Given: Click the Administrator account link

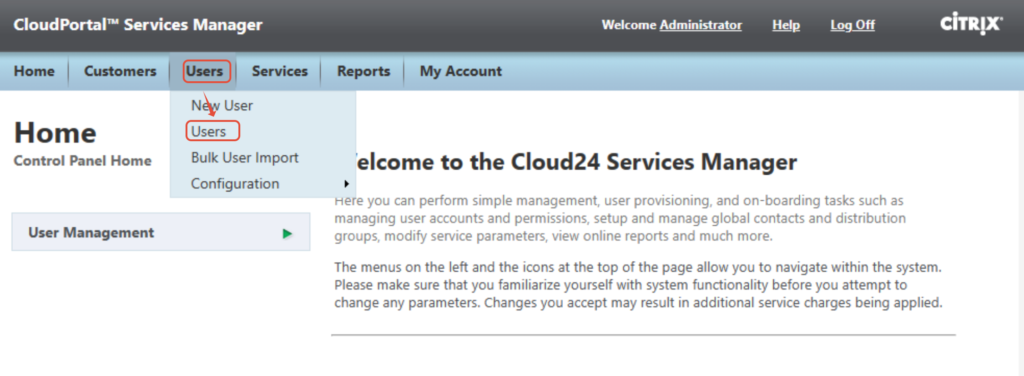Looking at the screenshot, I should click(x=701, y=25).
